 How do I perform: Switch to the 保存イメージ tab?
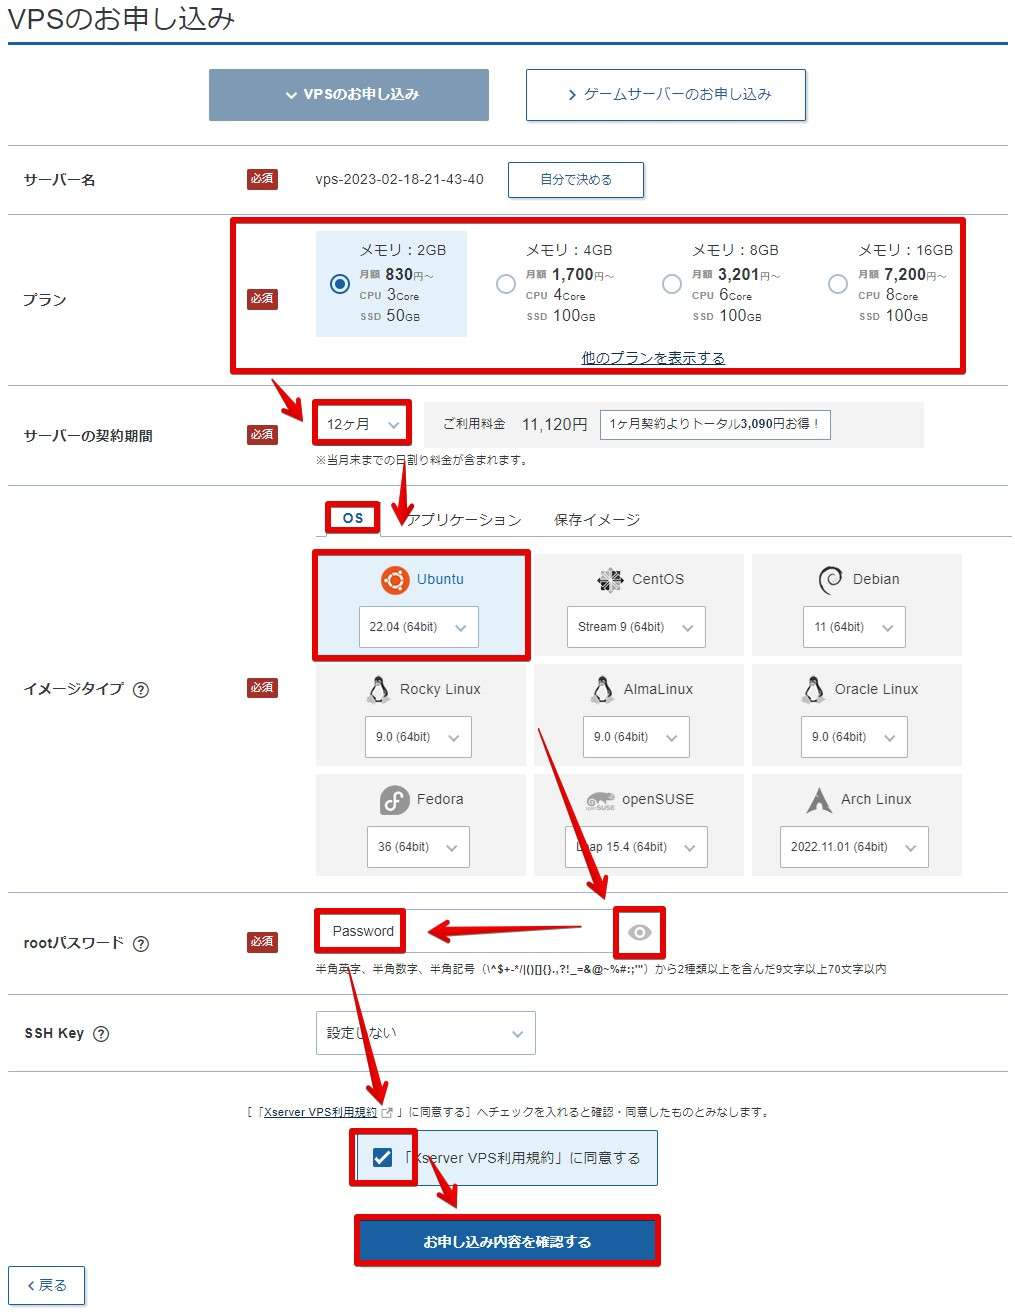coord(597,520)
